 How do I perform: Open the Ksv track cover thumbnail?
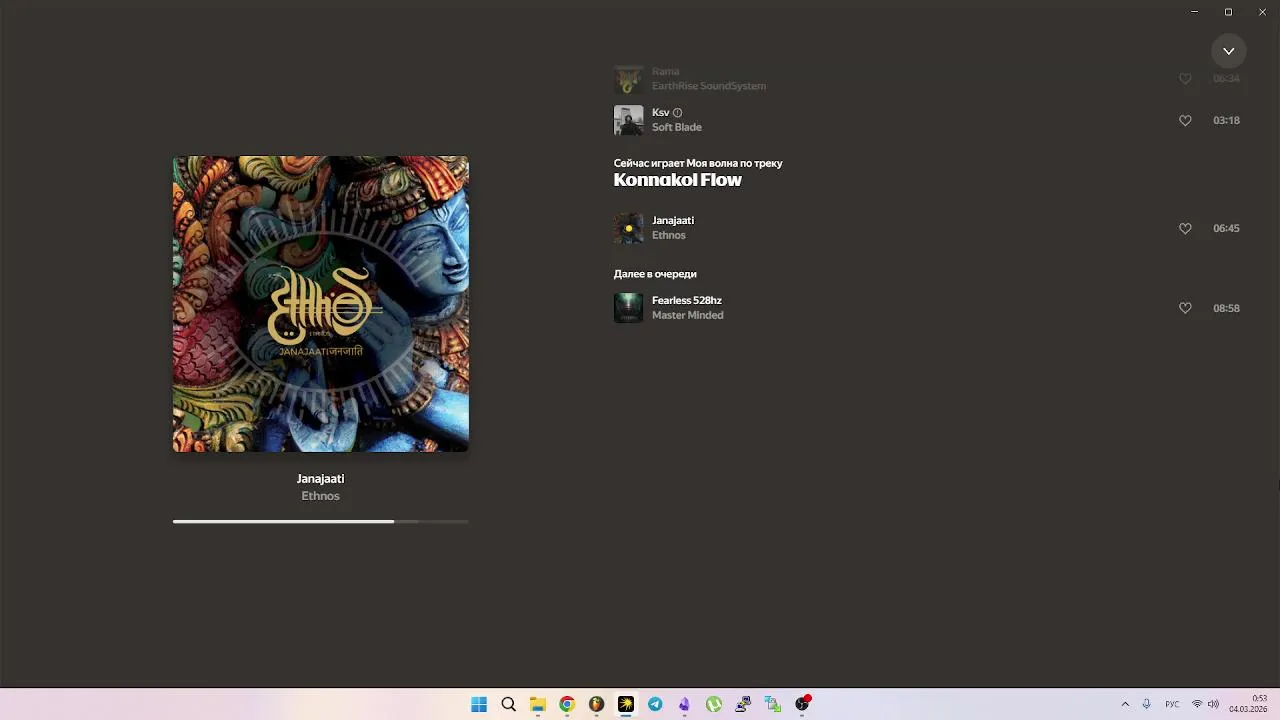coord(628,120)
